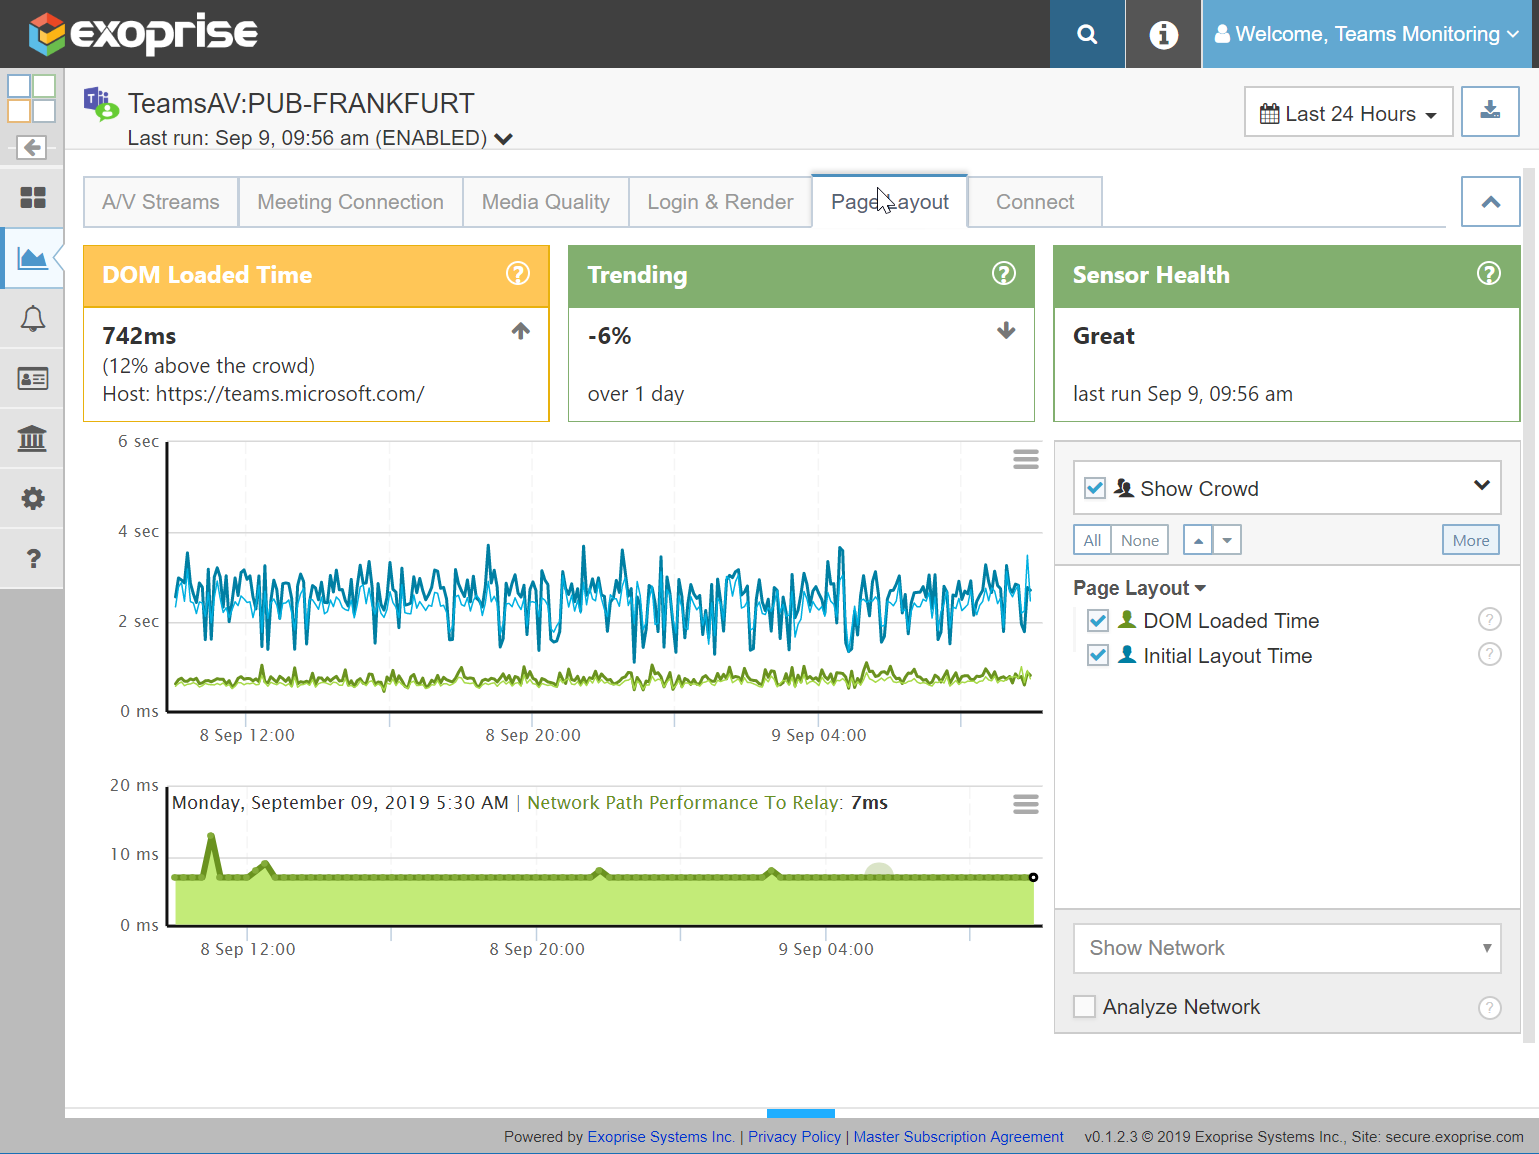Open help for DOM Loaded Time metric row
This screenshot has width=1539, height=1154.
(1489, 620)
